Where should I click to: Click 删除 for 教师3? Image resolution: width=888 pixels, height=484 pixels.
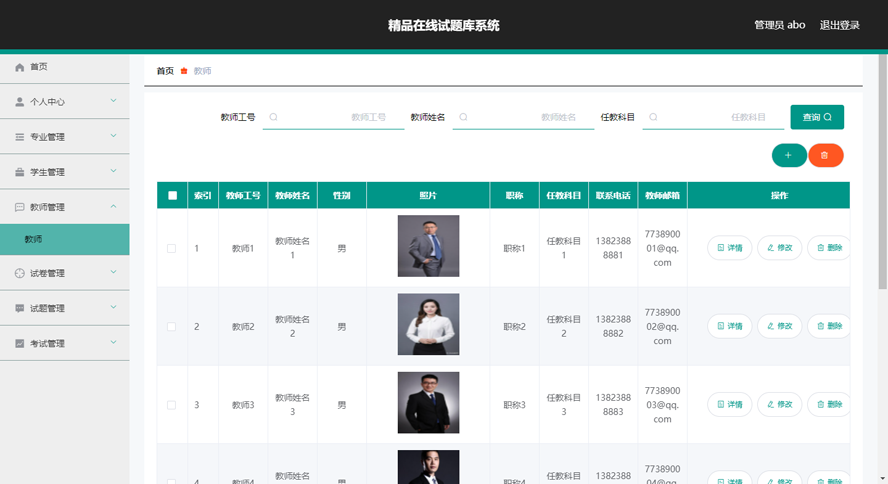(829, 404)
